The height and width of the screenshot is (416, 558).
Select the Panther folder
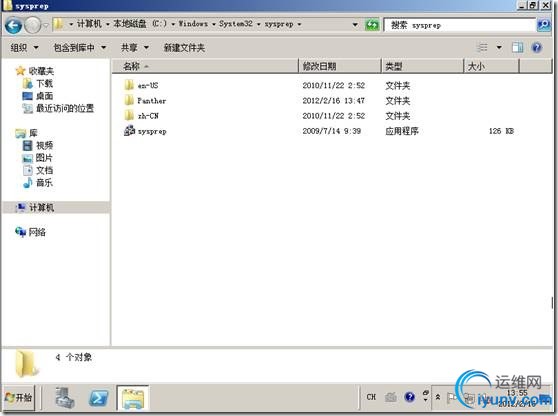coord(145,101)
